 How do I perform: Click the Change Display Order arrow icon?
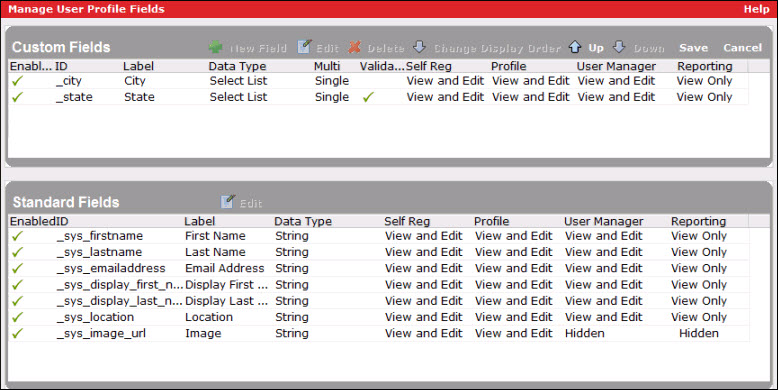pyautogui.click(x=419, y=47)
